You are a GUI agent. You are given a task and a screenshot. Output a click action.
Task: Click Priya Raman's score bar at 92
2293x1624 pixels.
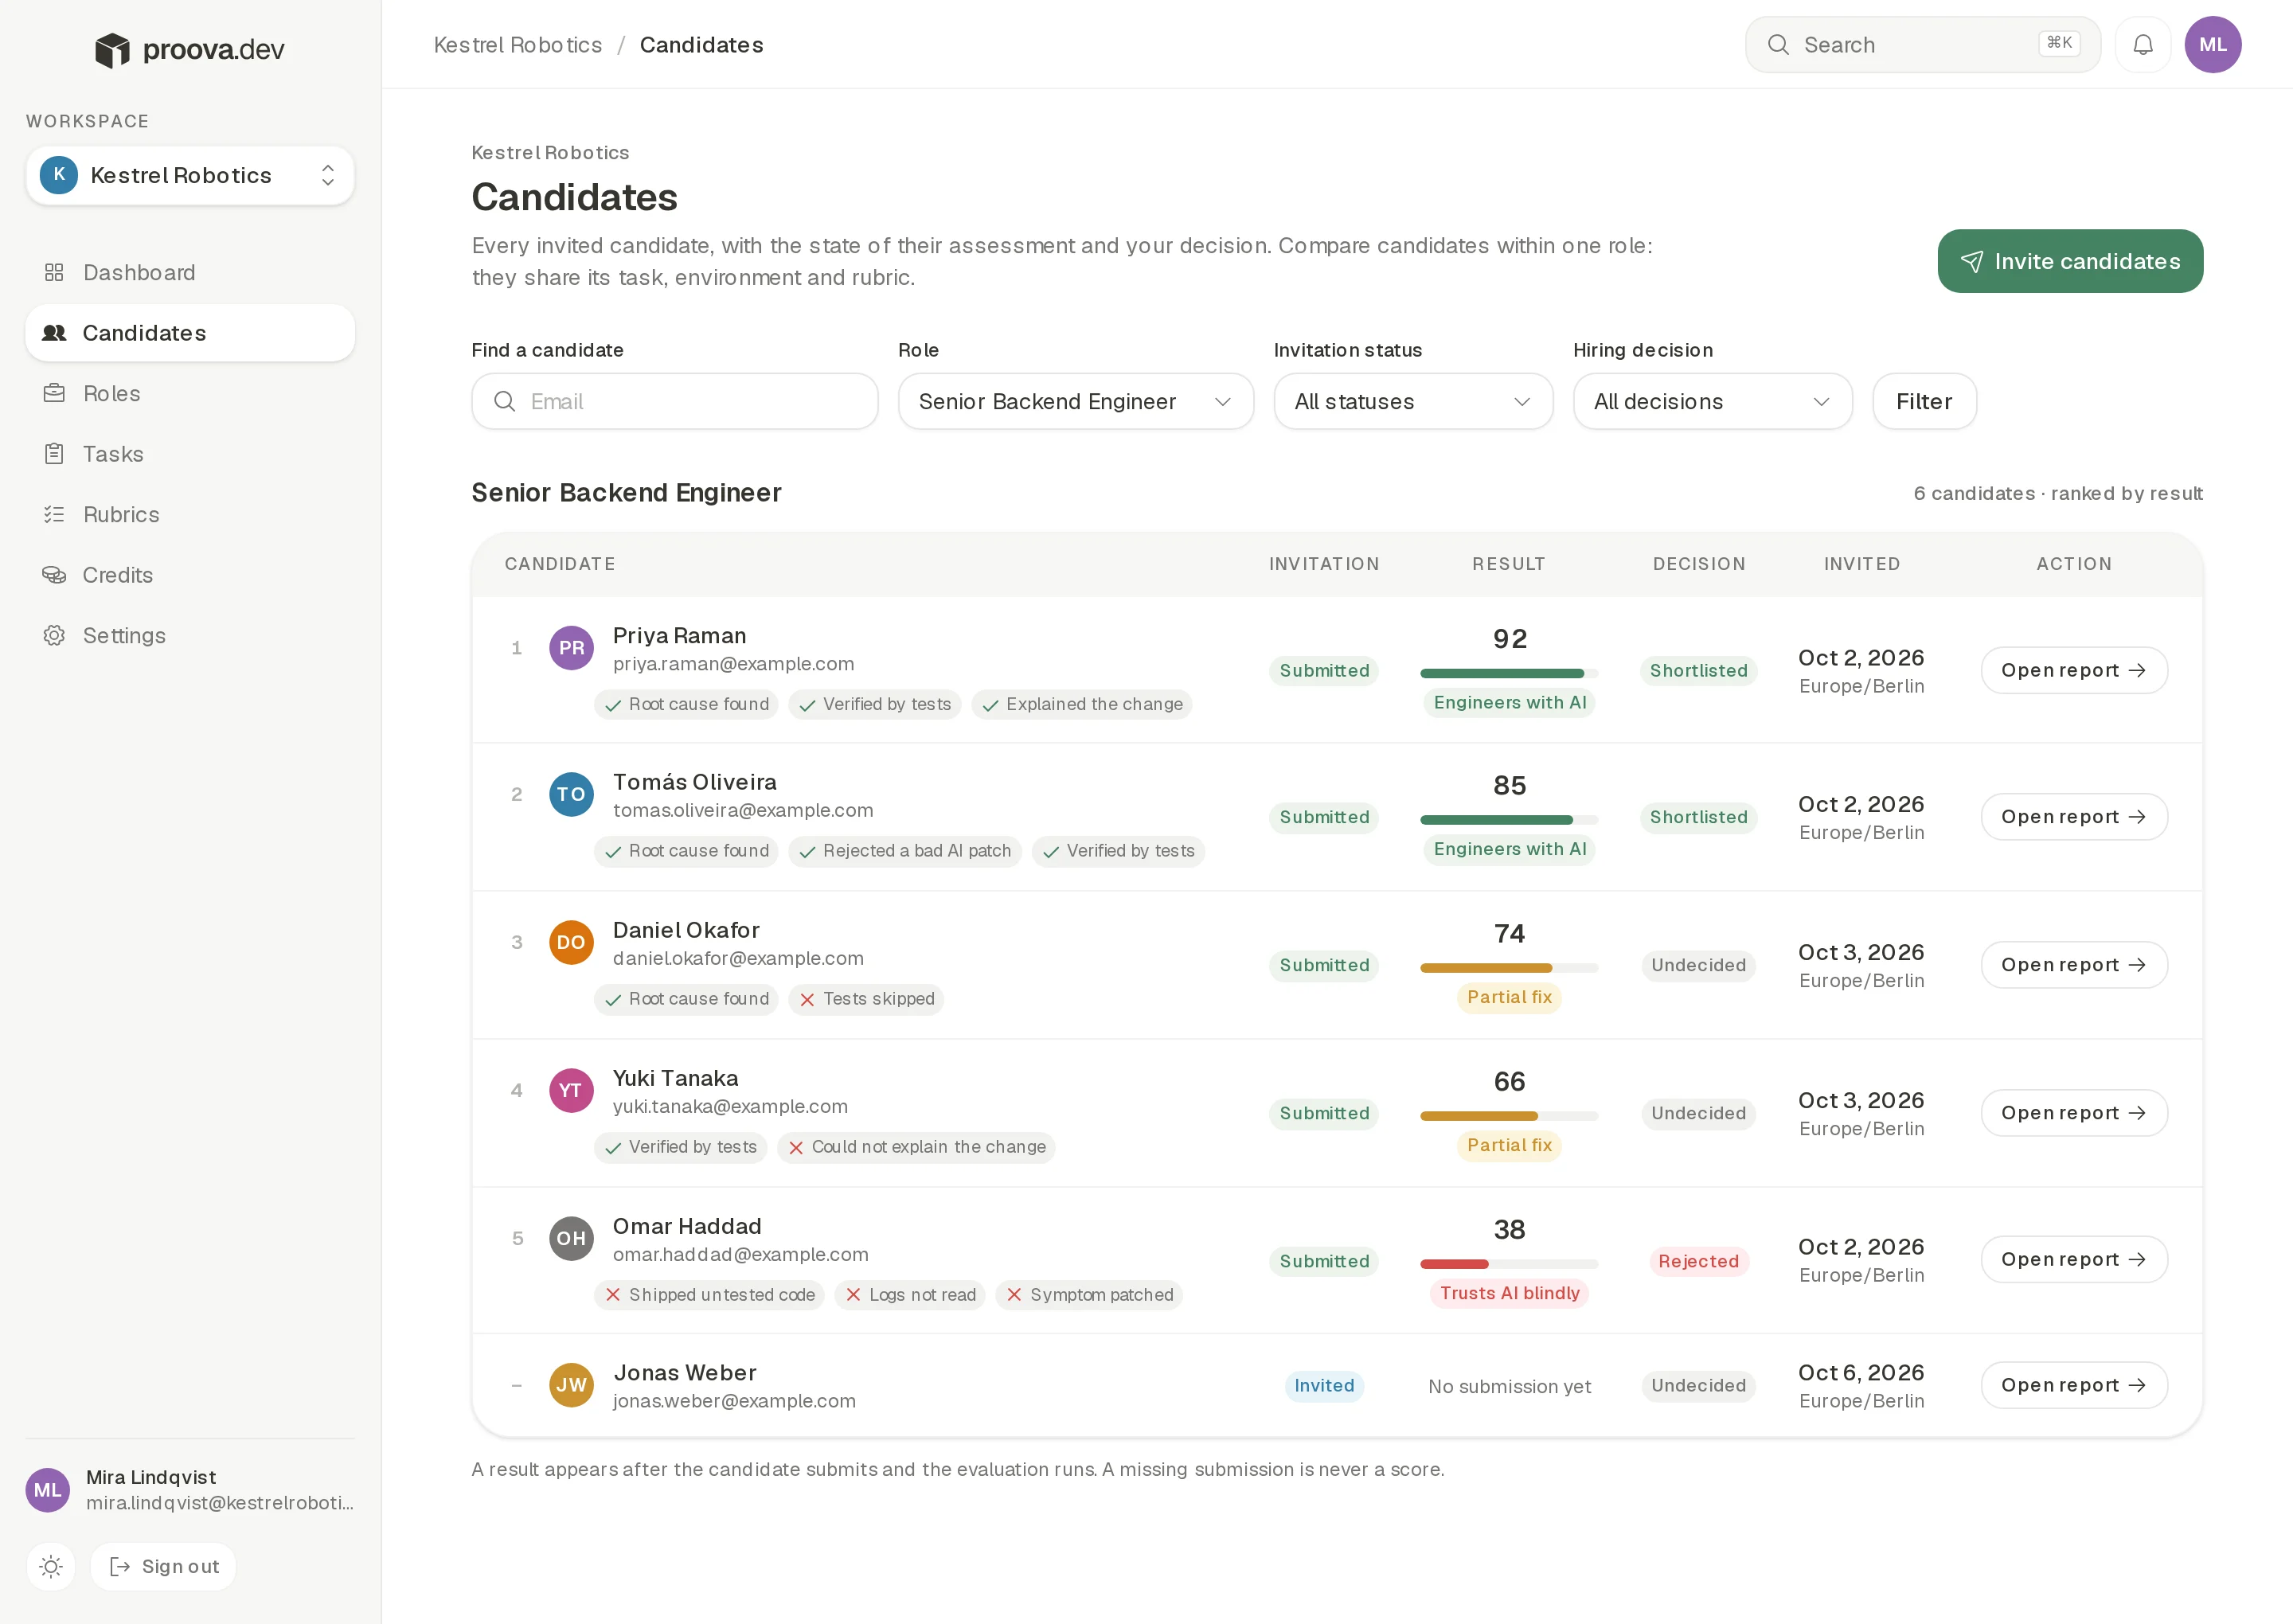point(1508,673)
